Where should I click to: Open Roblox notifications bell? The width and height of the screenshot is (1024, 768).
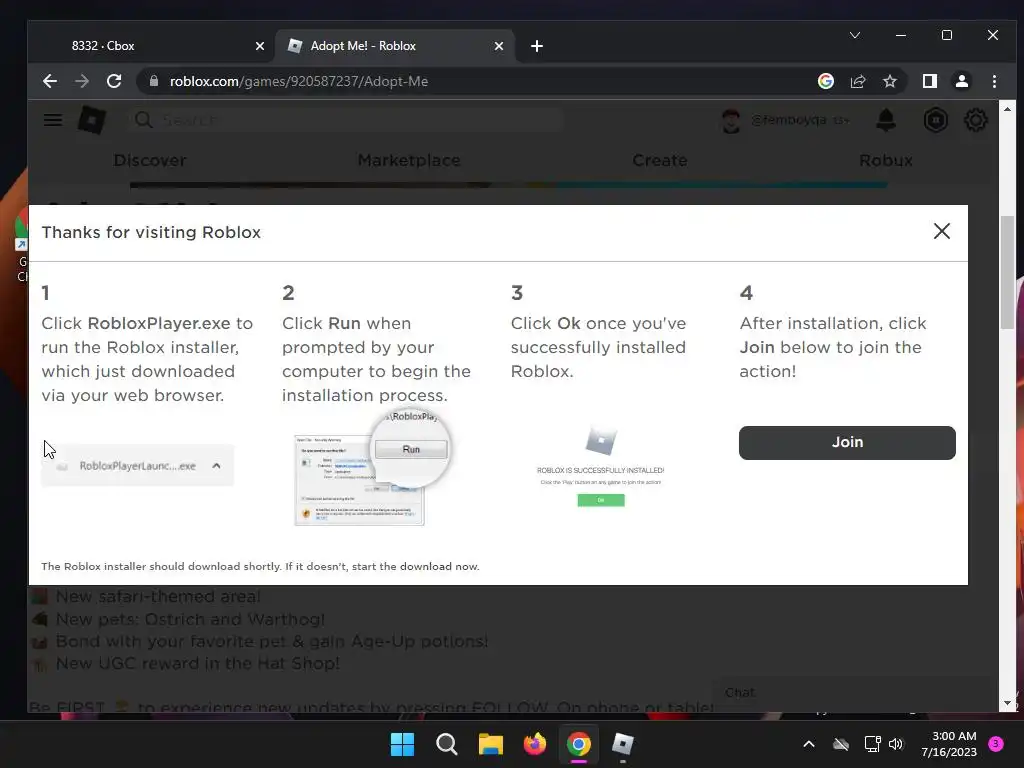click(x=886, y=120)
